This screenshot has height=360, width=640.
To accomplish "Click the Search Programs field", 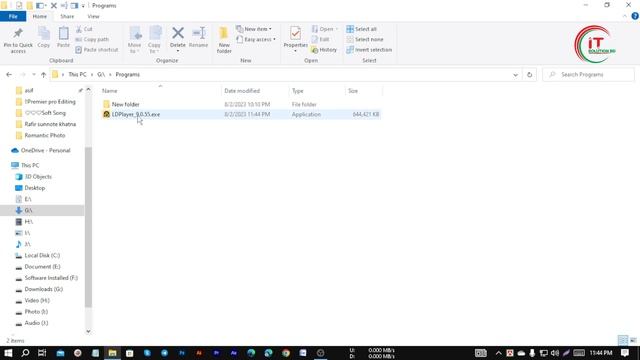I will [589, 75].
